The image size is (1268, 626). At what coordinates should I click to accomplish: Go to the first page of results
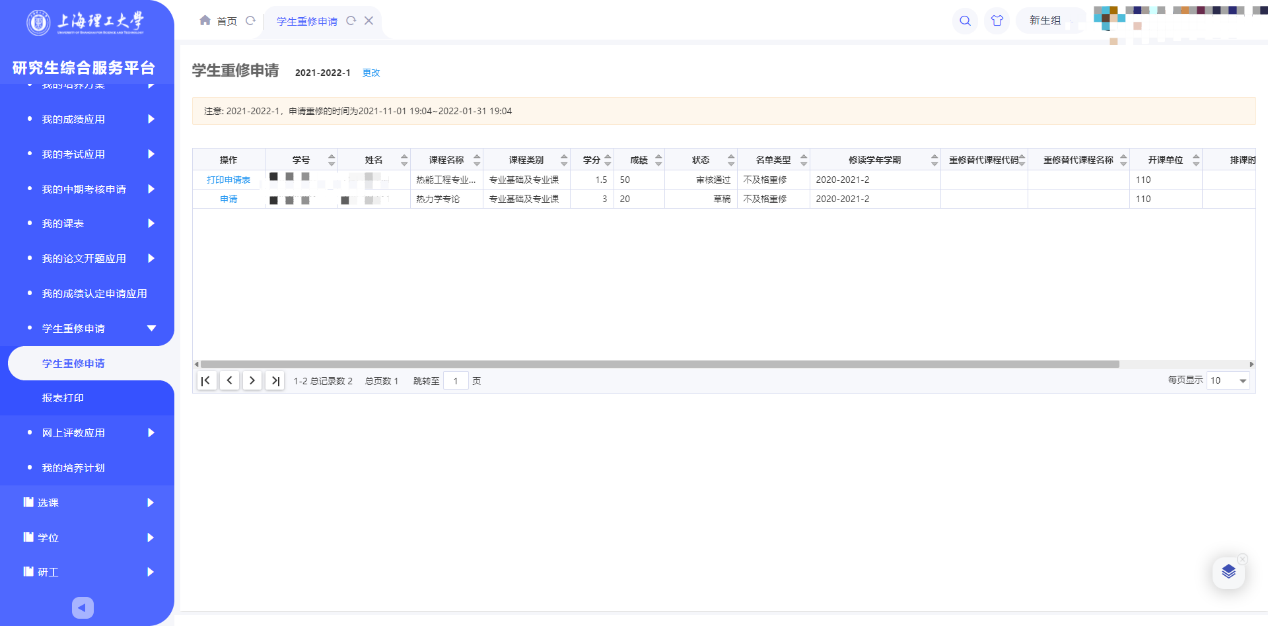coord(206,381)
